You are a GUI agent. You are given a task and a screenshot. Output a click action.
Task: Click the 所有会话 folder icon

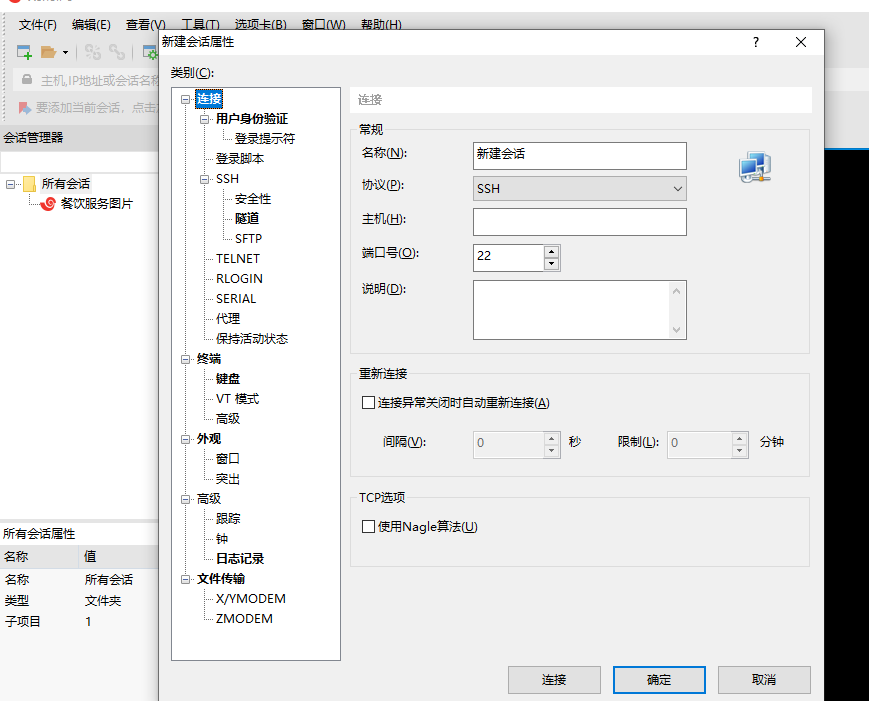coord(29,183)
